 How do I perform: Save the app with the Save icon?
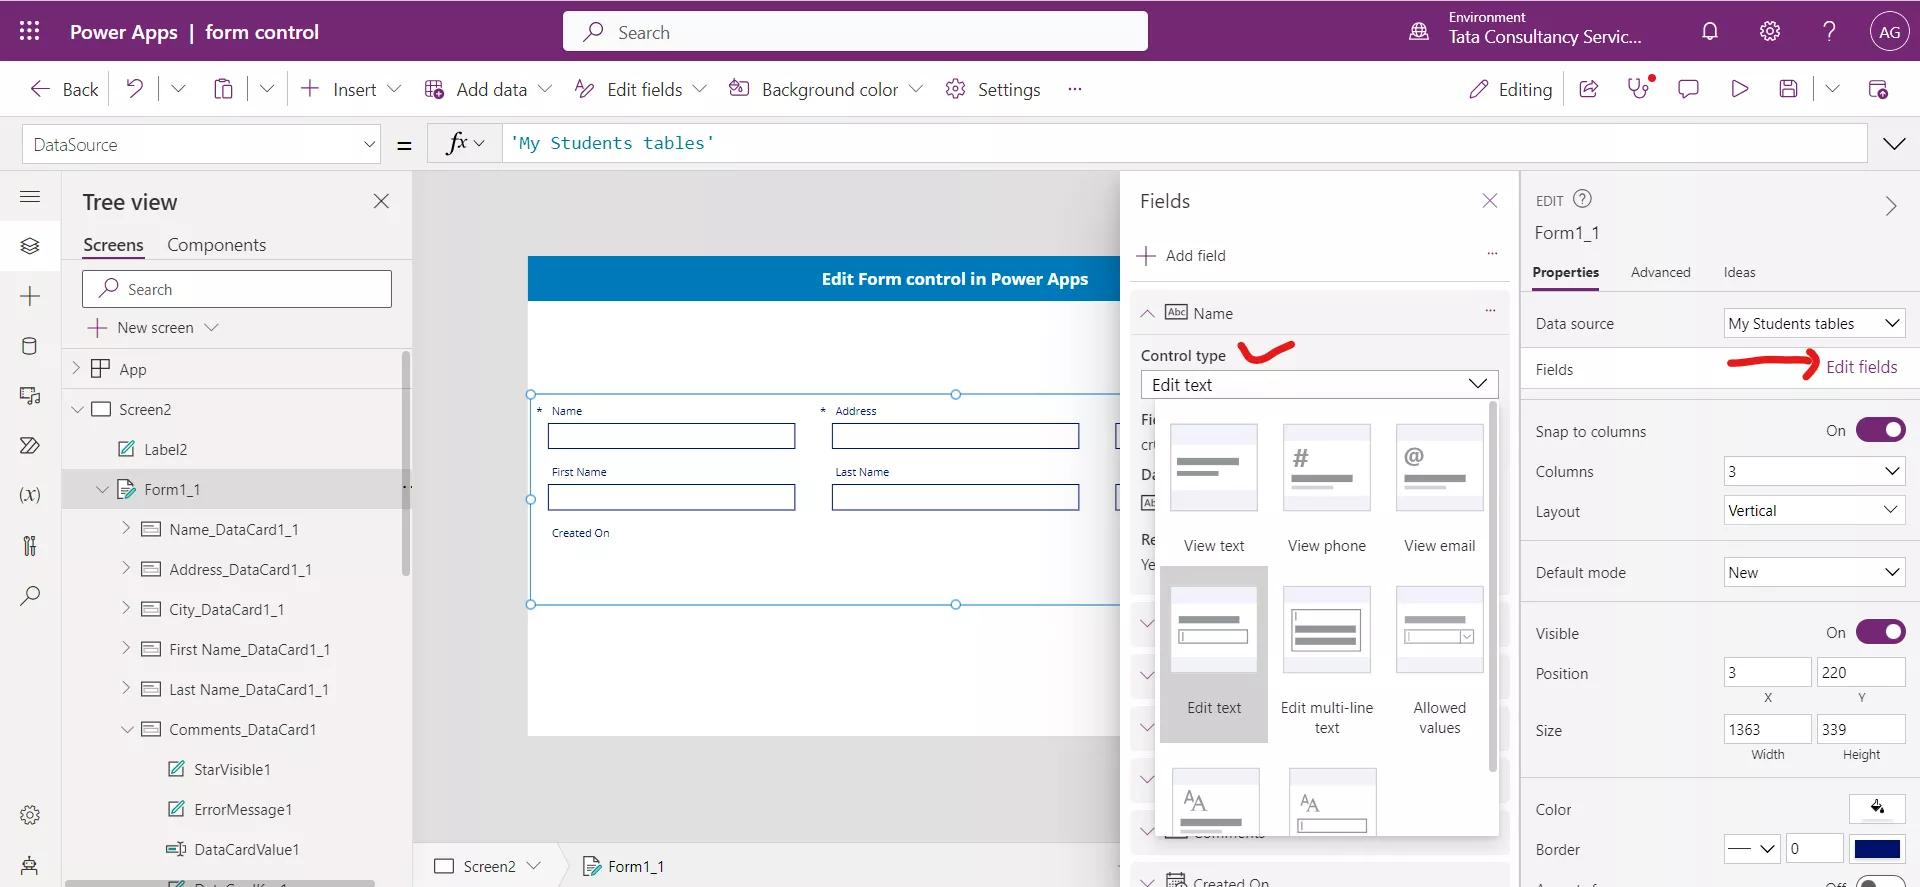[x=1788, y=89]
